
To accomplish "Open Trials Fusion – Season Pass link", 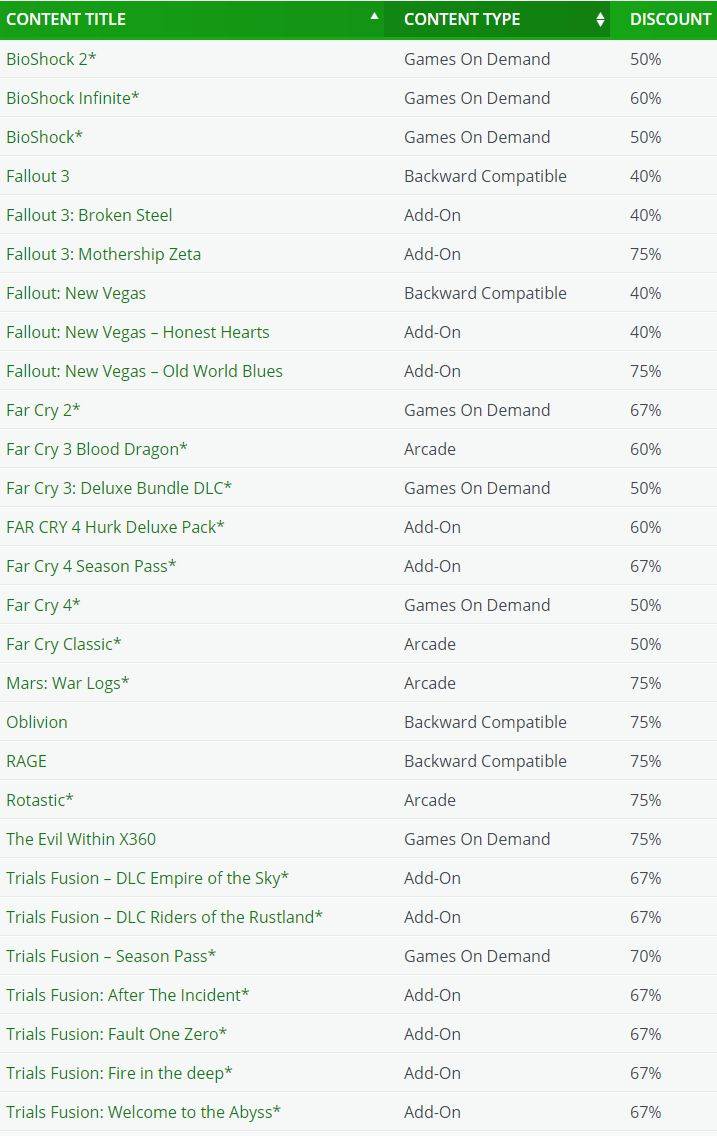I will 111,956.
